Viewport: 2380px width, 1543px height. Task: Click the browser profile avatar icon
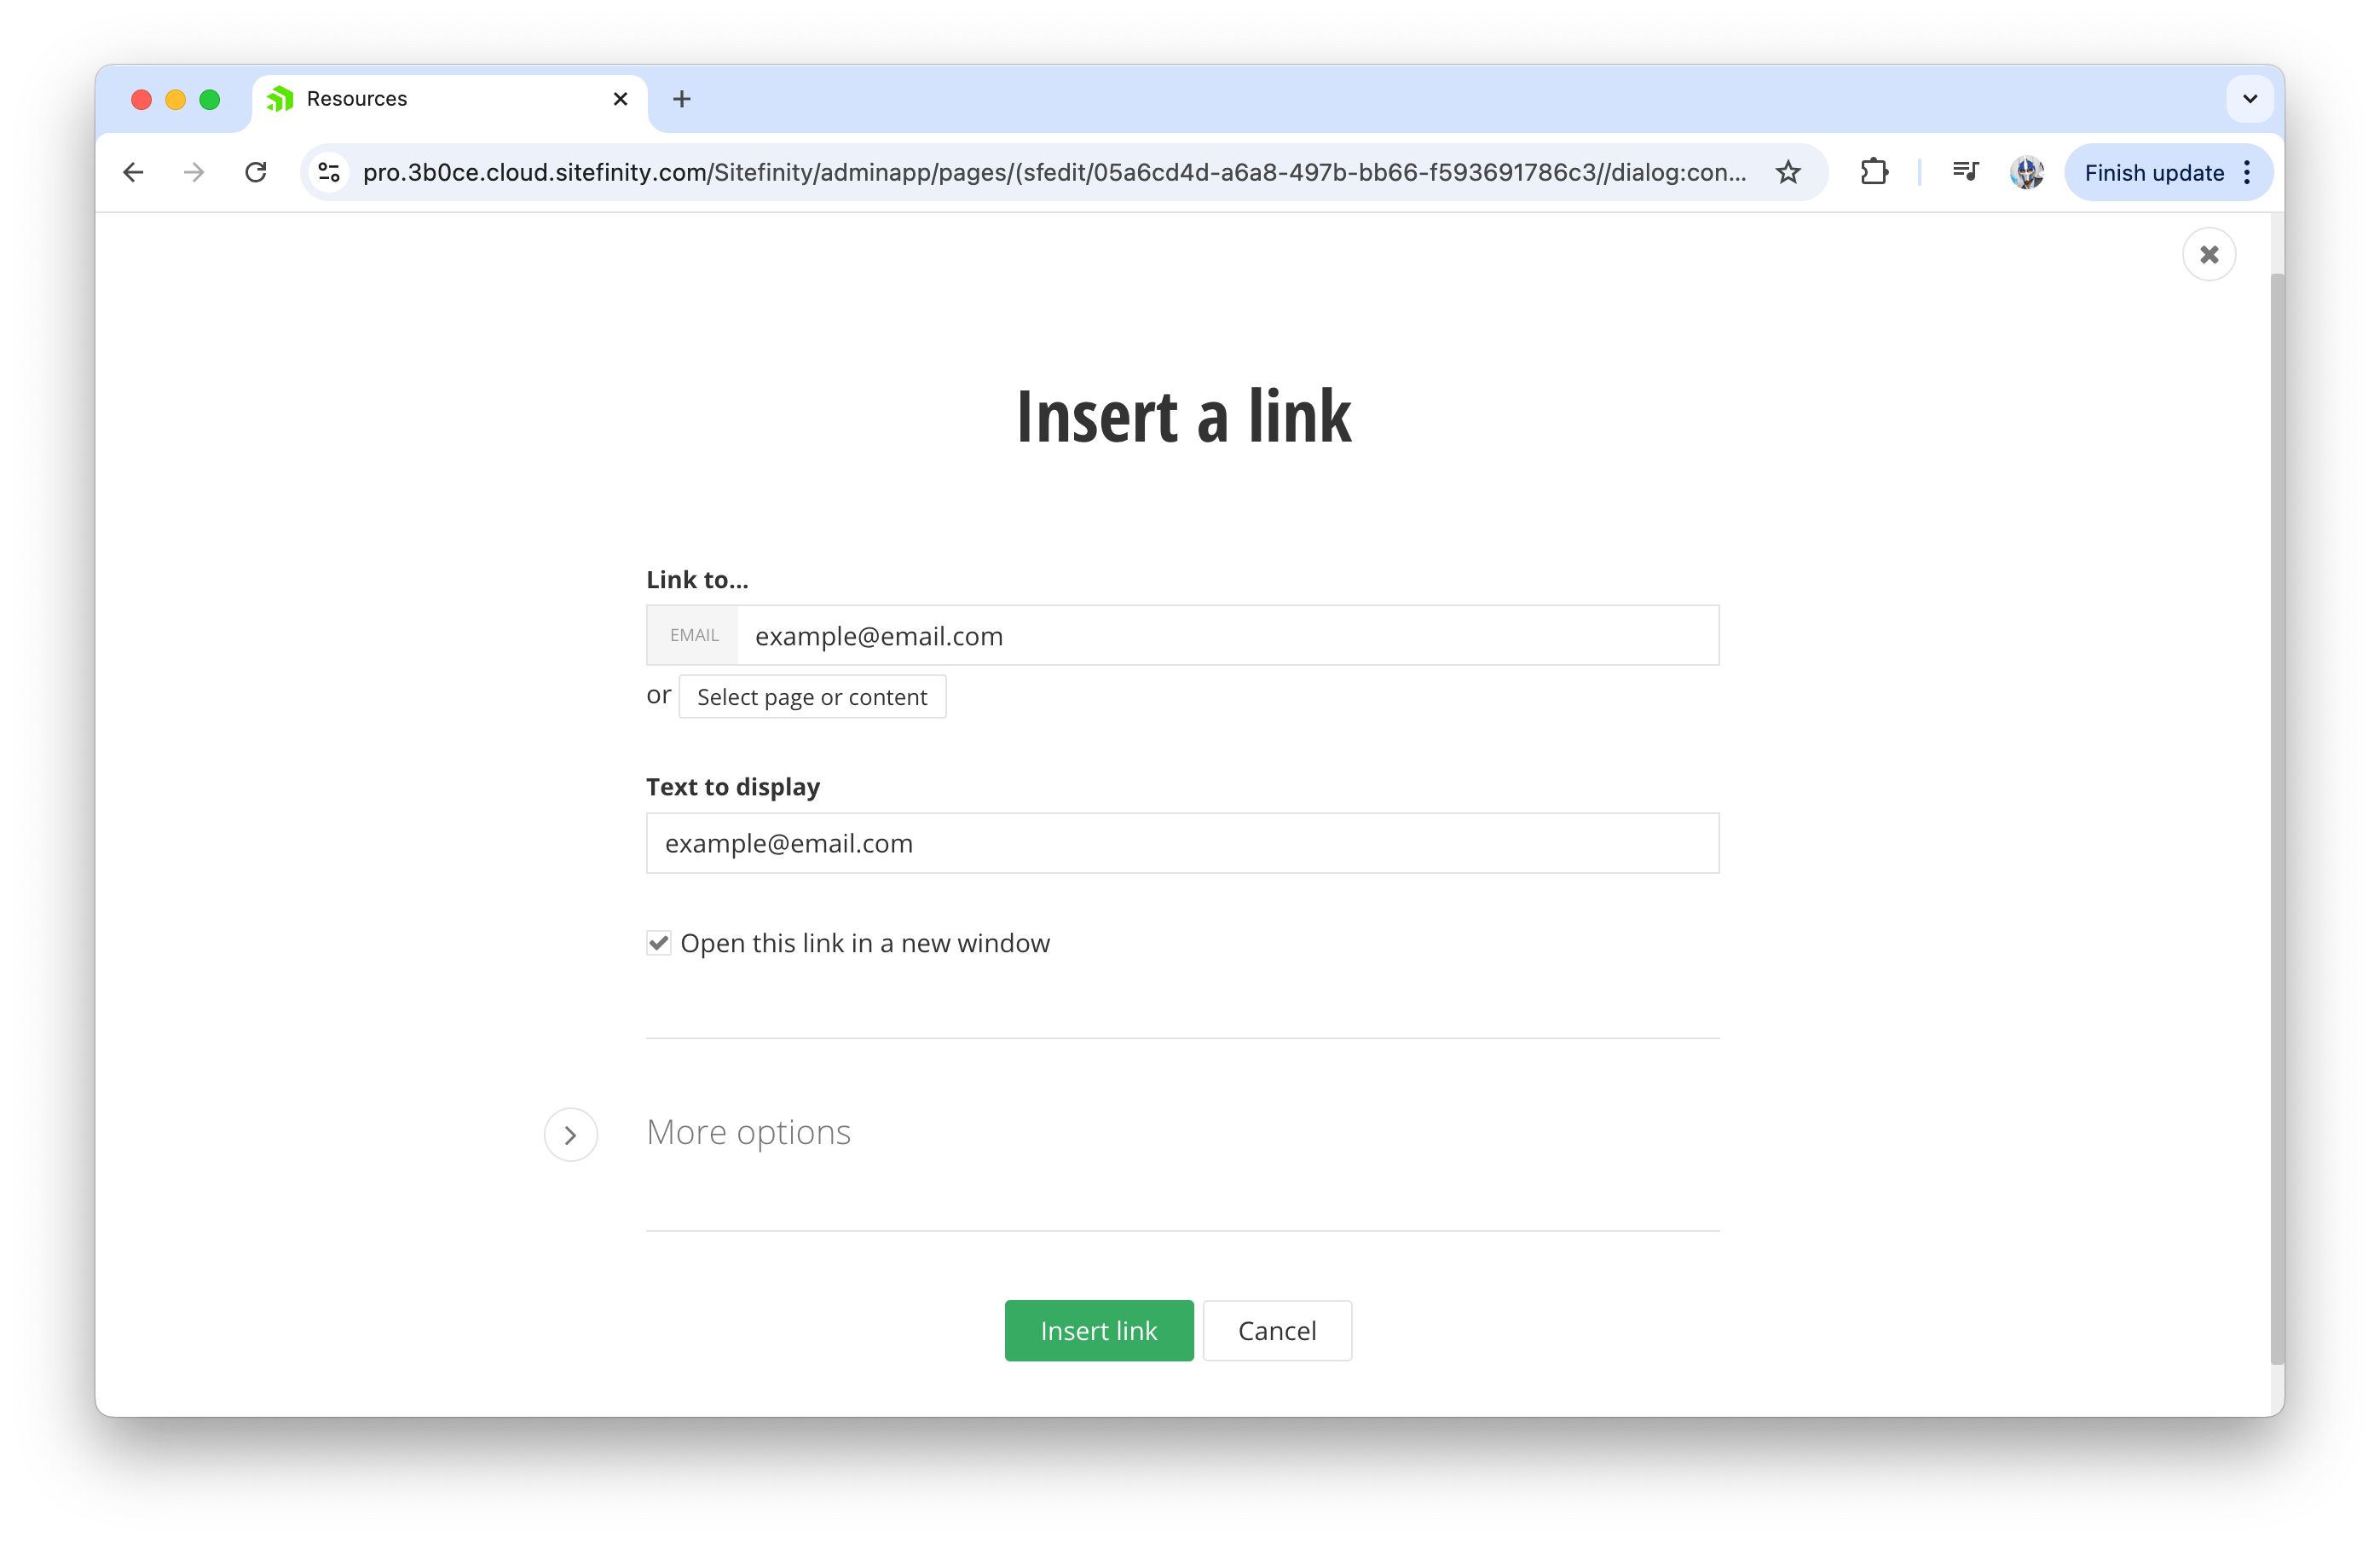pyautogui.click(x=2028, y=172)
